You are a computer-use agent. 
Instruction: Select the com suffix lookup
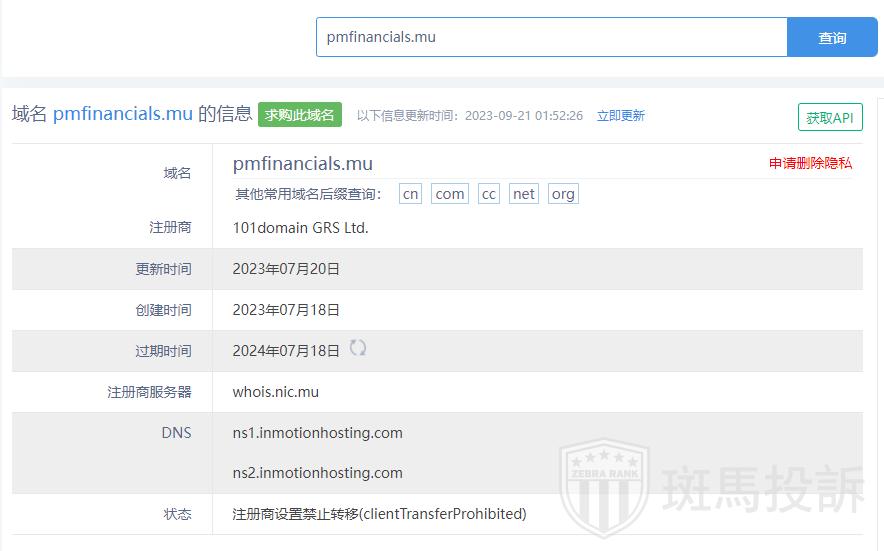(450, 194)
